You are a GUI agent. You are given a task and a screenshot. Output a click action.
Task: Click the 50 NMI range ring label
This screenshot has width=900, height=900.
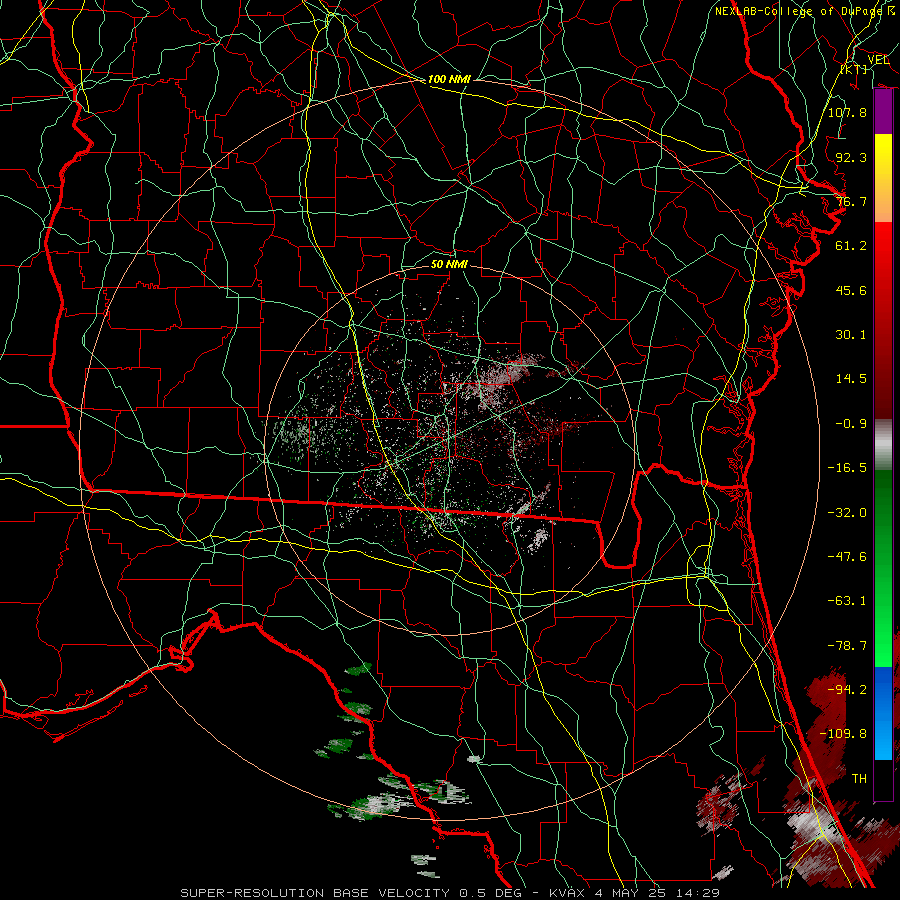click(449, 264)
